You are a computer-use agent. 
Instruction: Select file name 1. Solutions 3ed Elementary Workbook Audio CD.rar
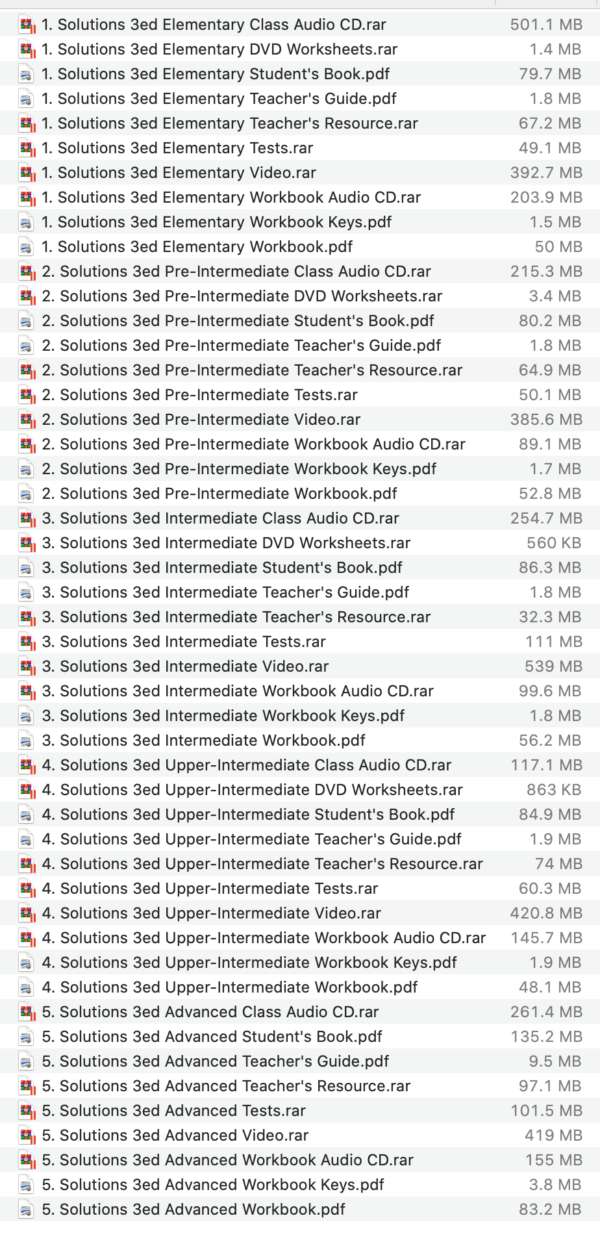pyautogui.click(x=231, y=197)
